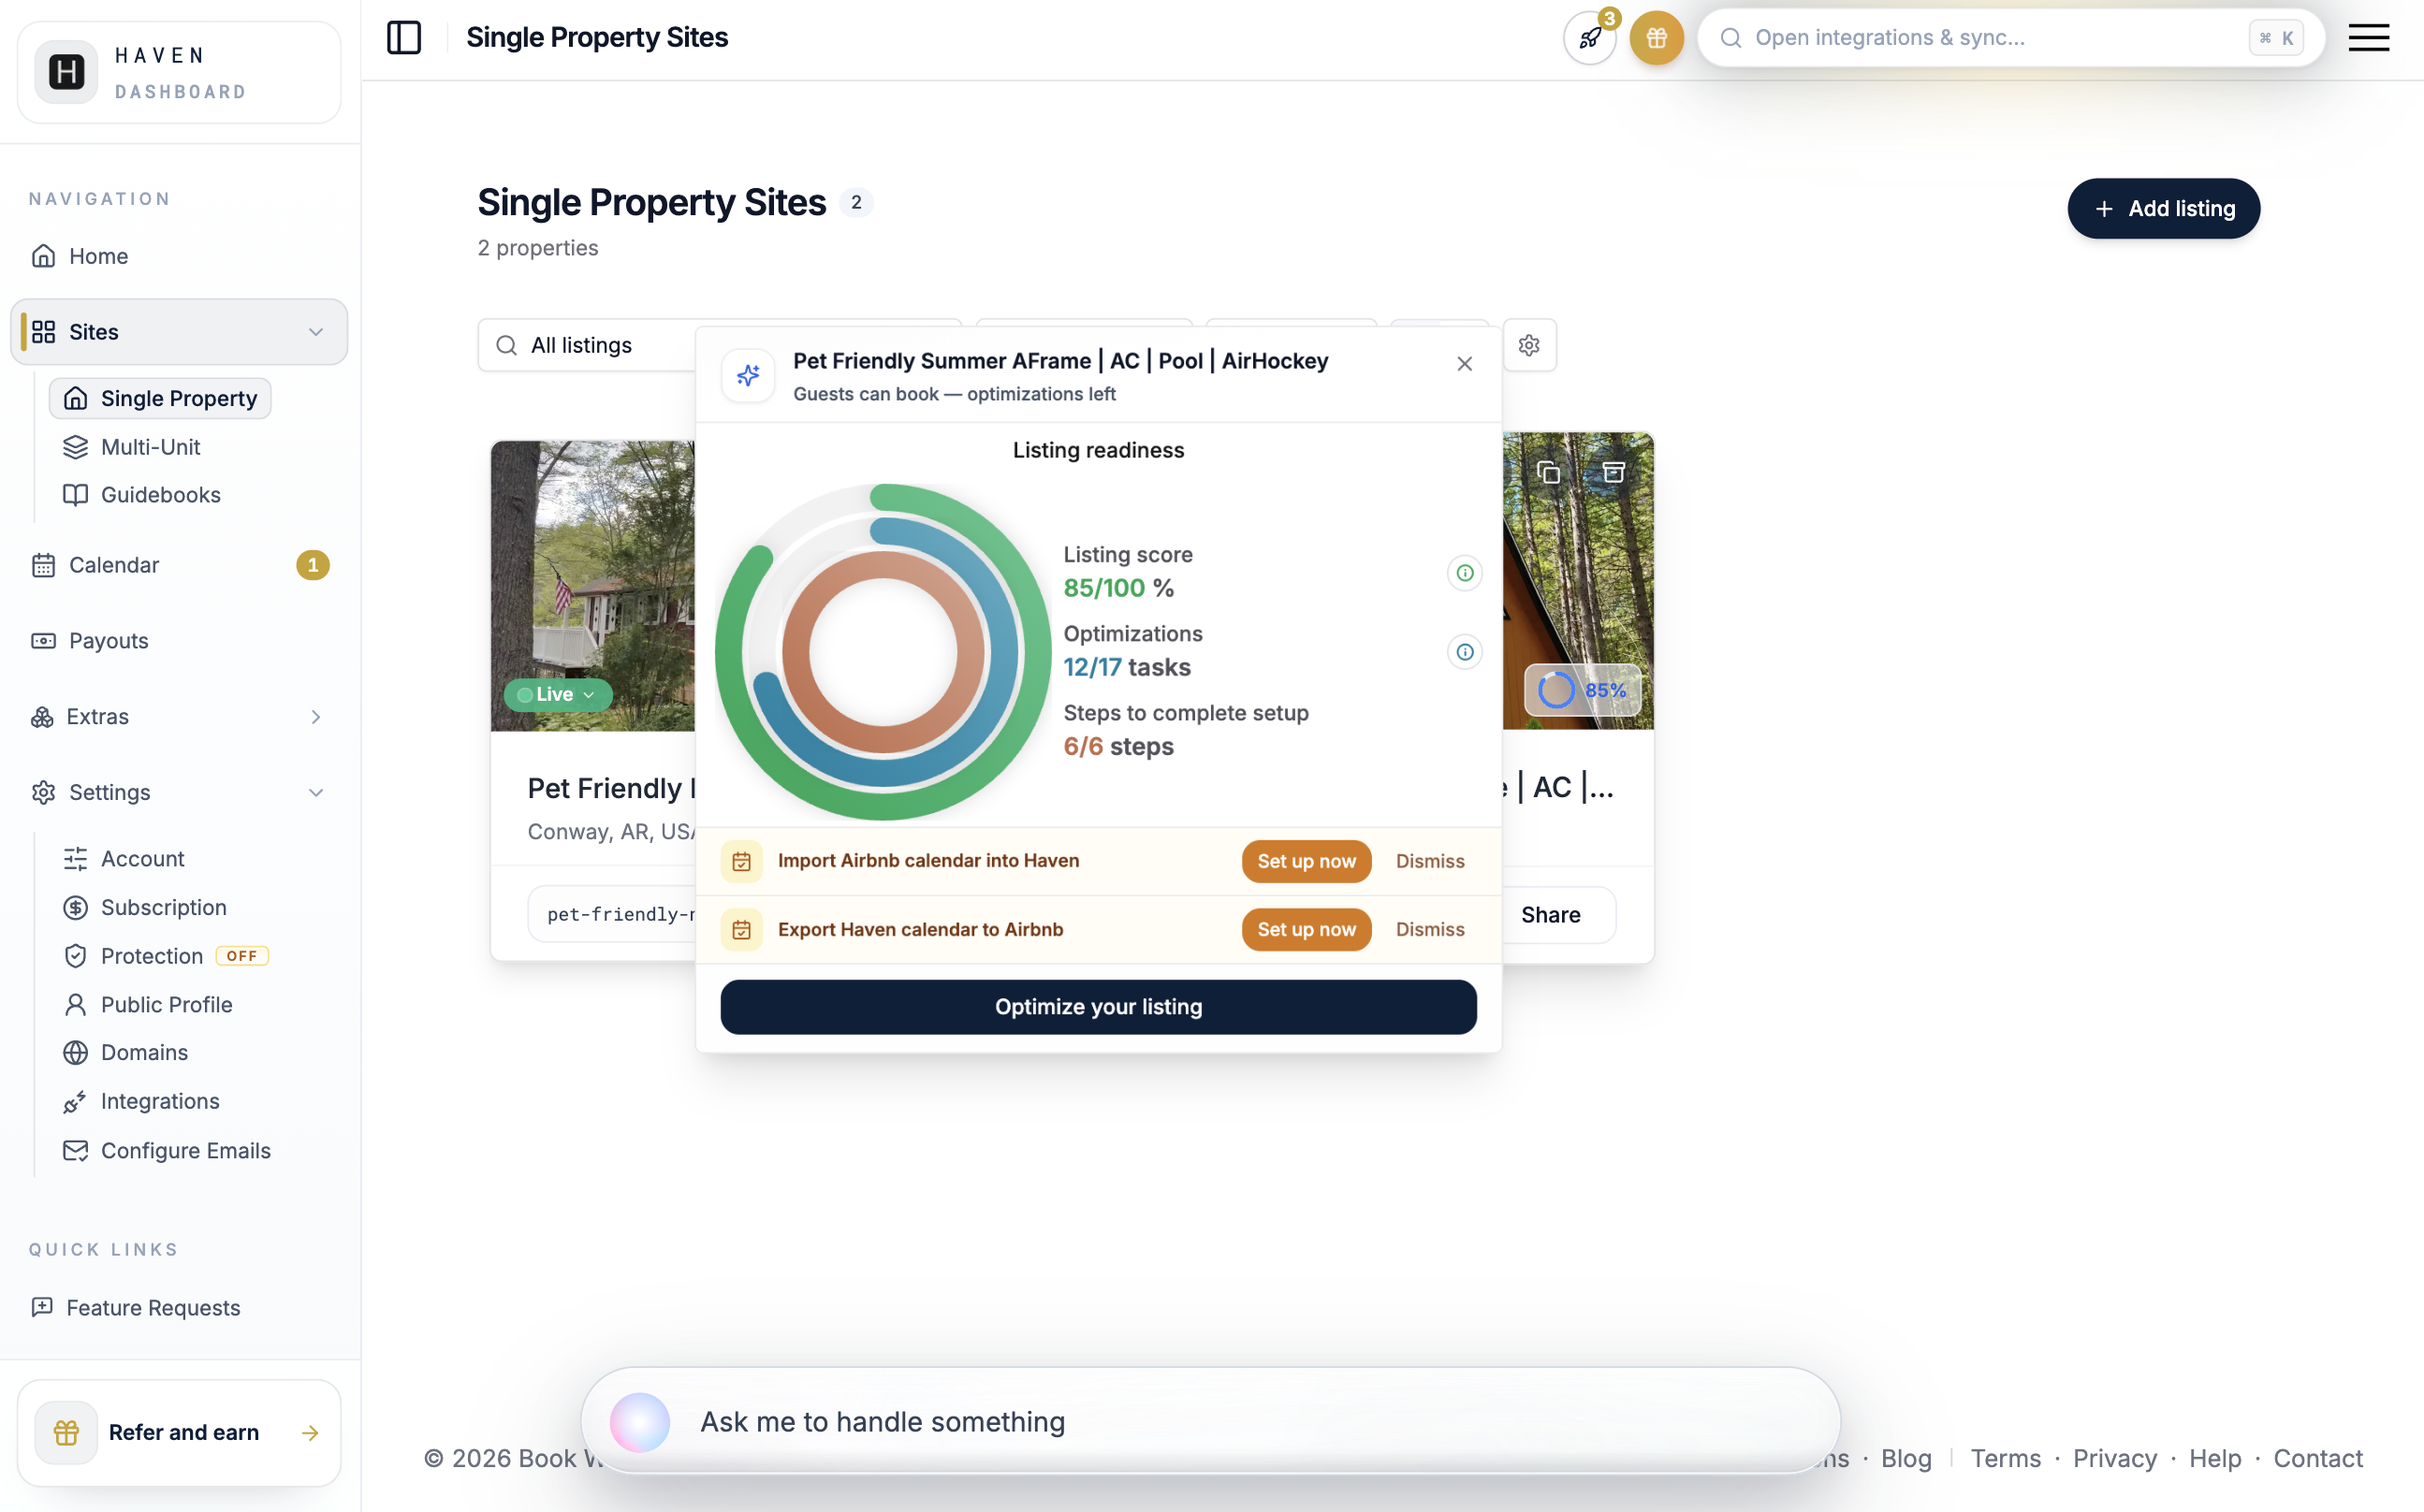This screenshot has height=1512, width=2424.
Task: Open Calendar with notification badge
Action: (179, 565)
